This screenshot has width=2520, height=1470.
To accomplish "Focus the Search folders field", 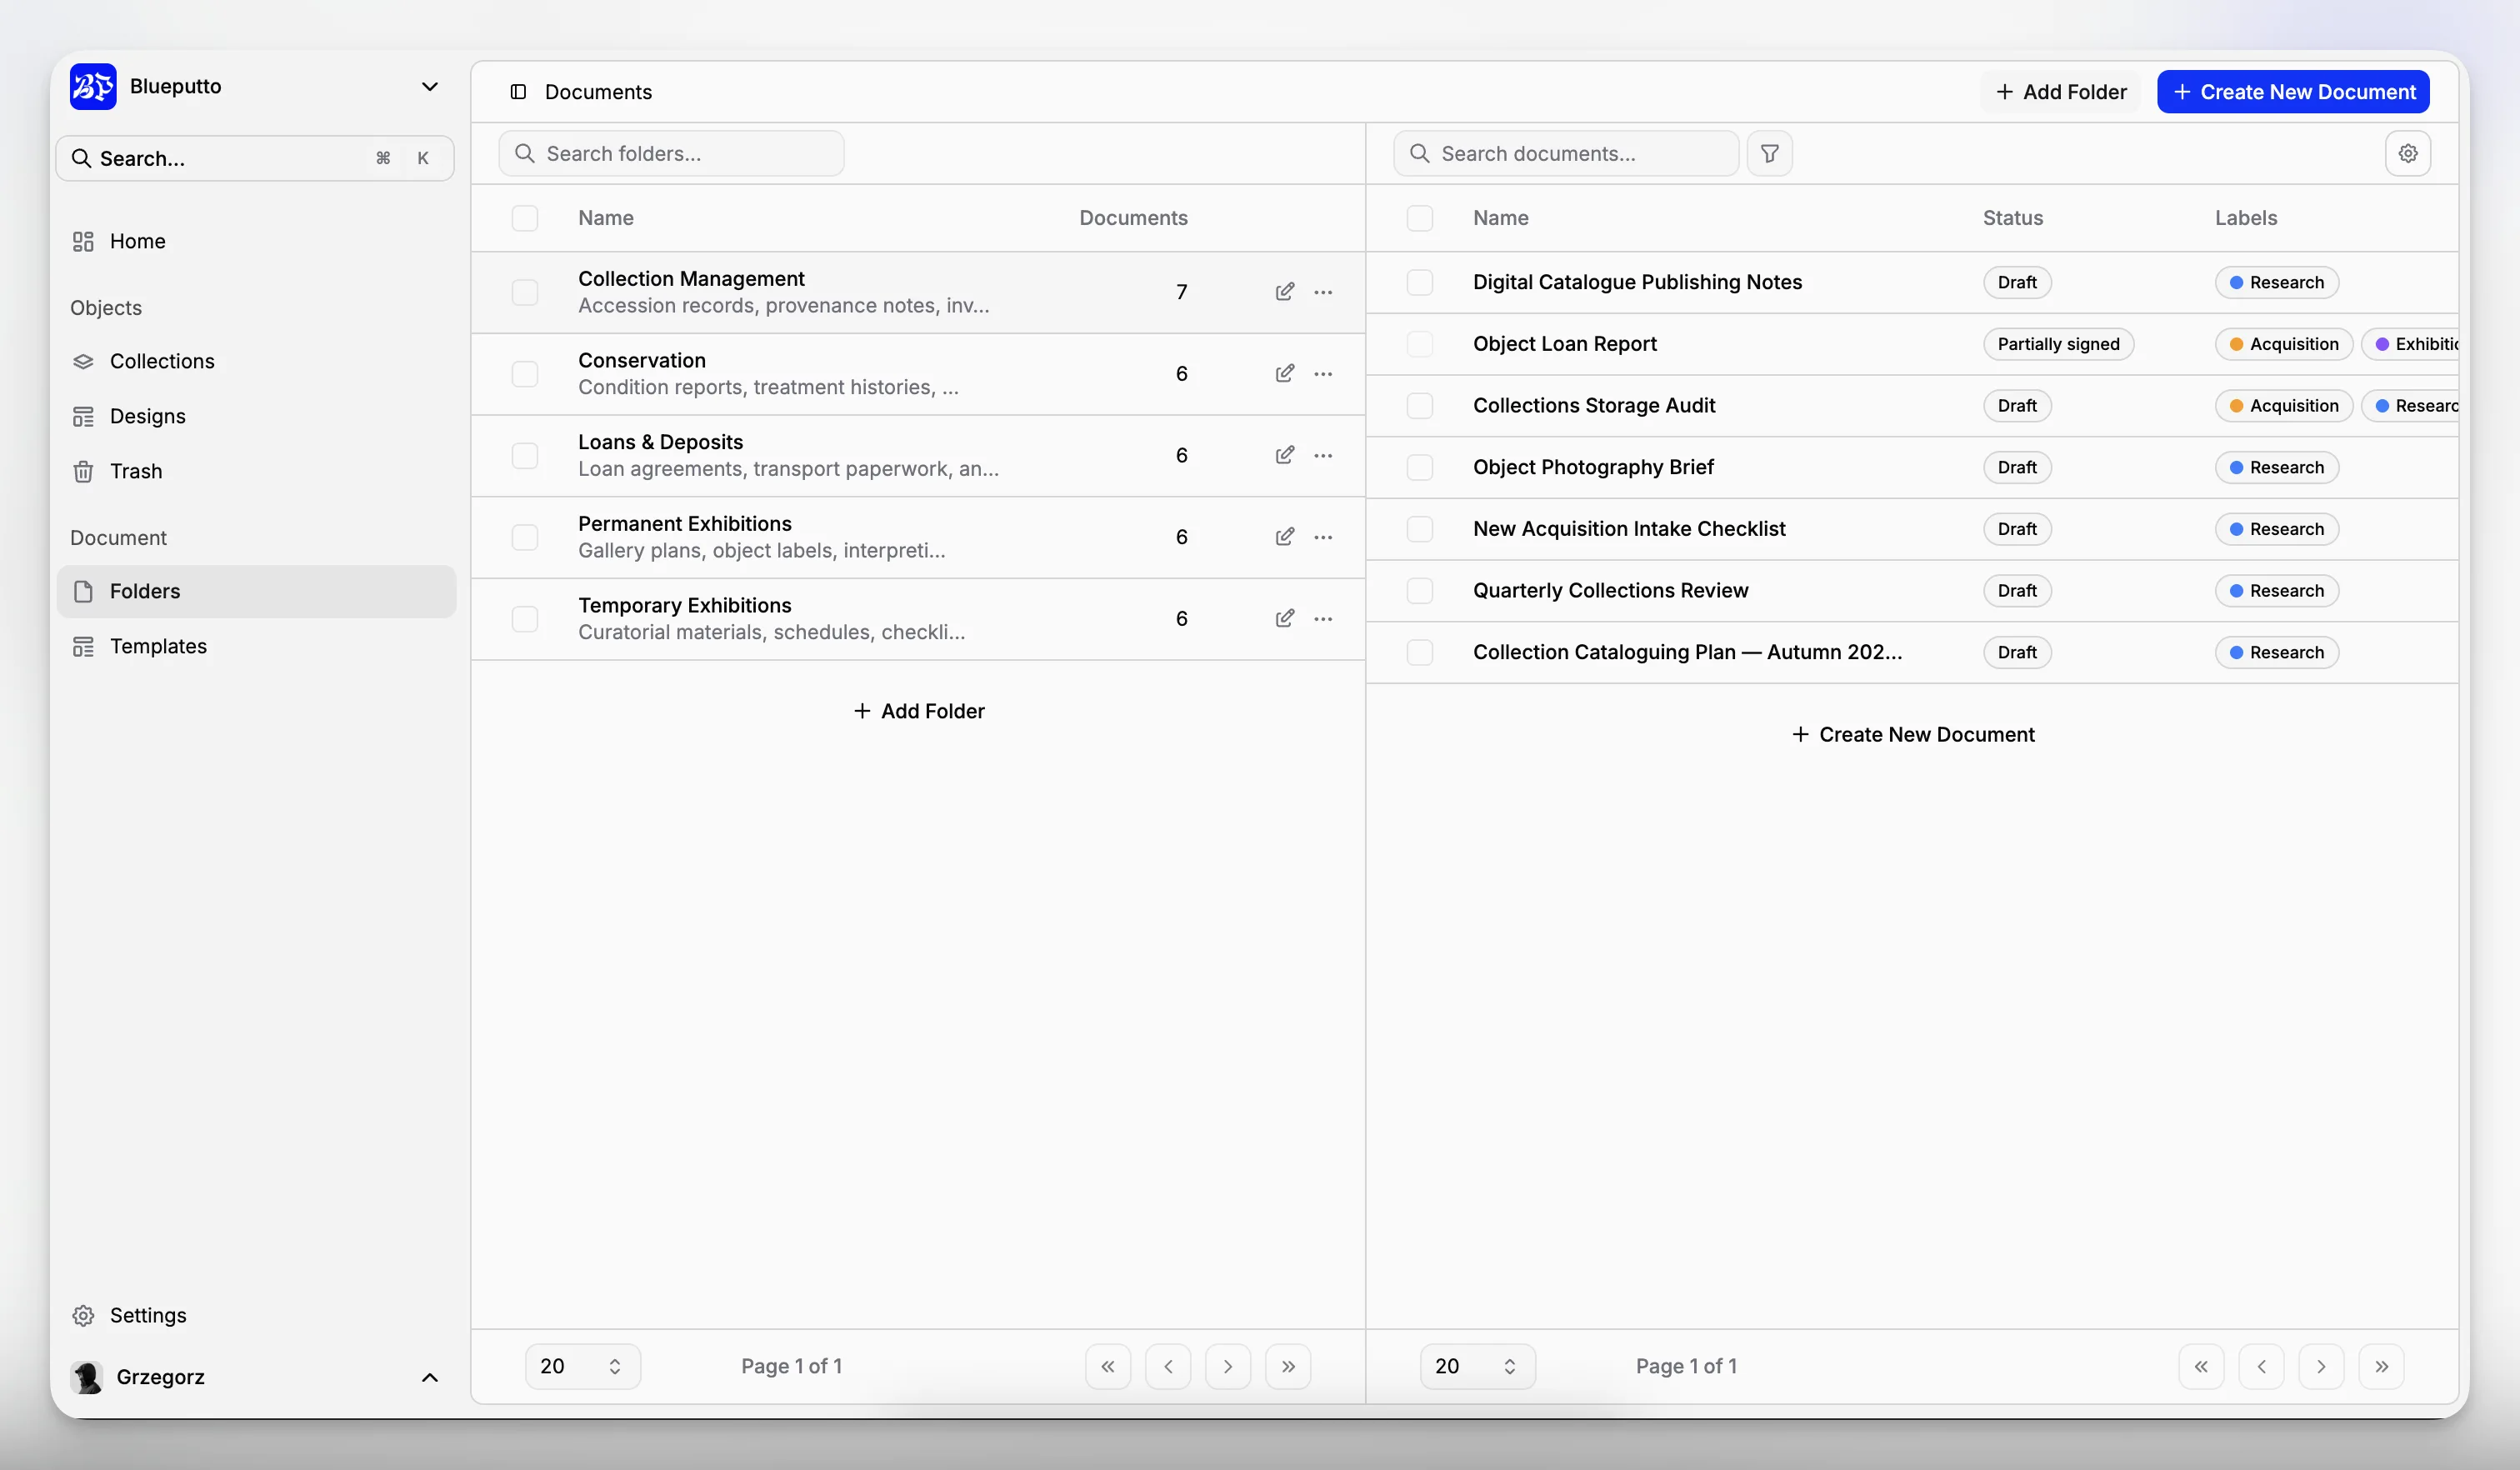I will click(671, 153).
